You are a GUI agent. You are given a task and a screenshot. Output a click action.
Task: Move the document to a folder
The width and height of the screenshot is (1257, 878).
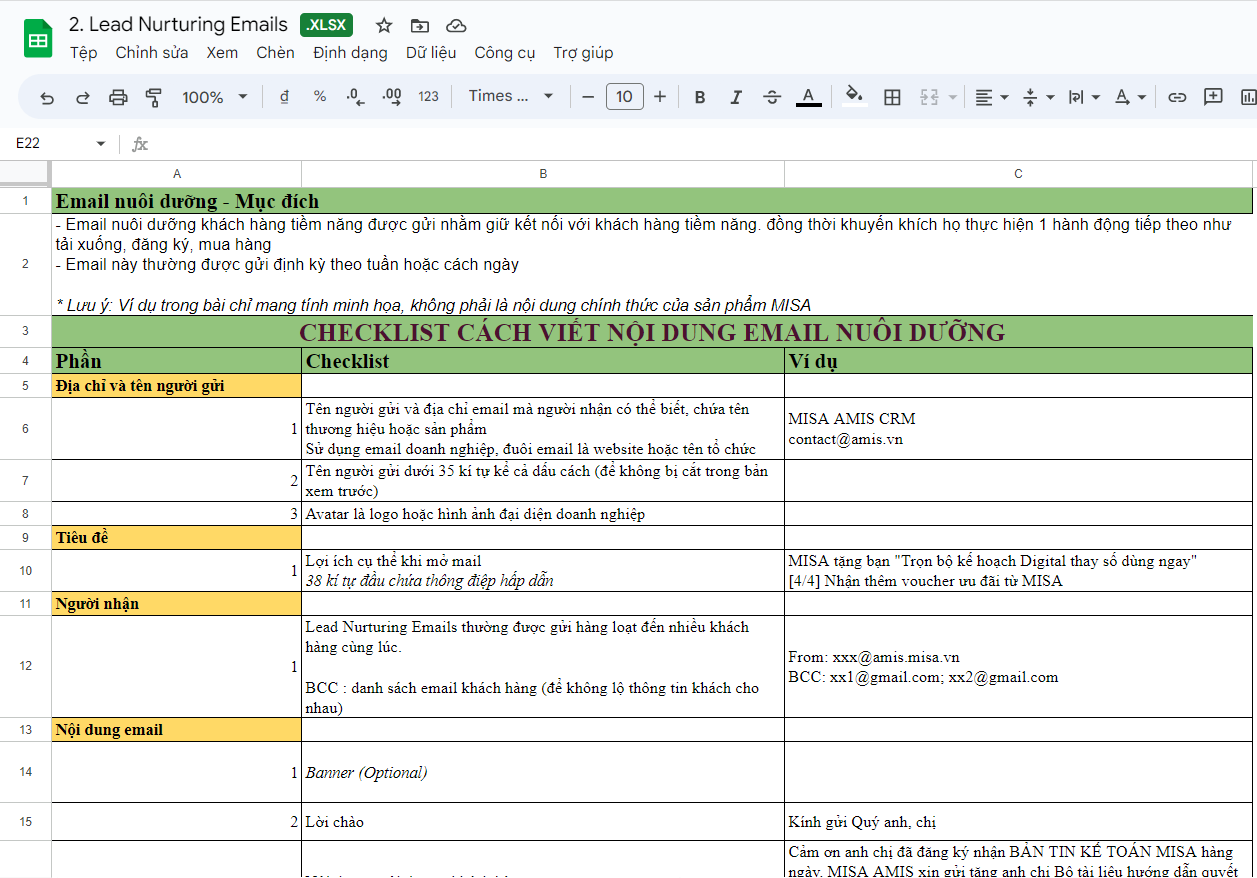coord(420,26)
